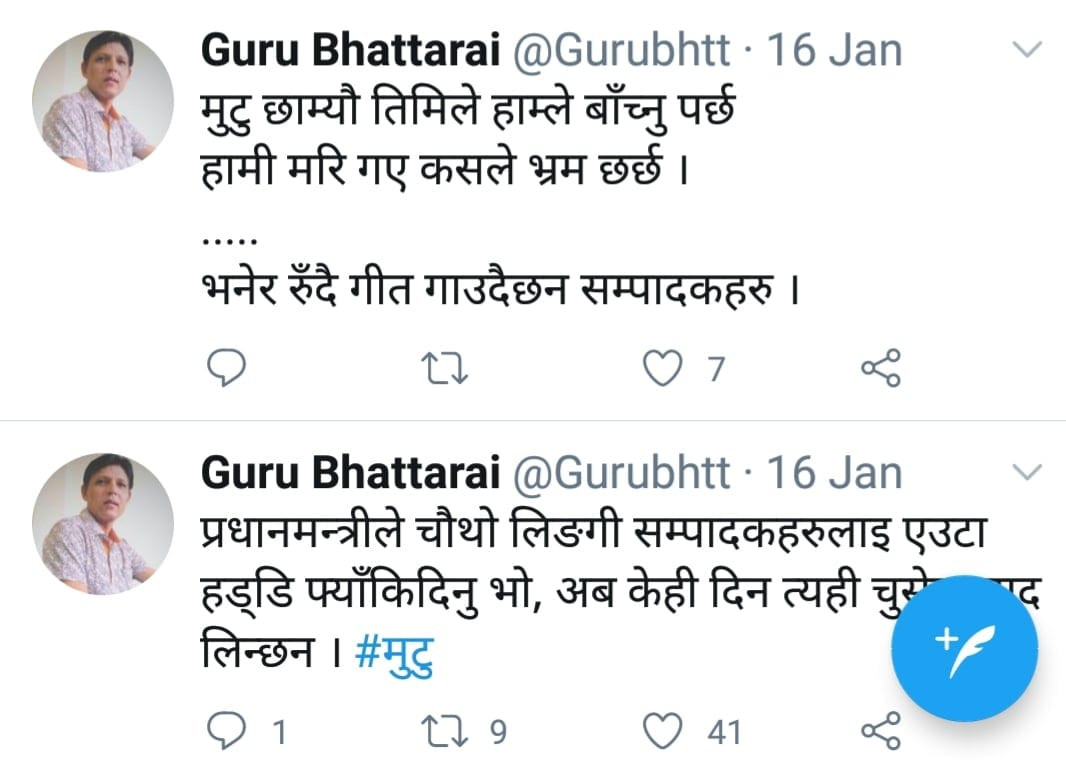Image resolution: width=1066 pixels, height=764 pixels.
Task: Share the first tweet
Action: 880,369
